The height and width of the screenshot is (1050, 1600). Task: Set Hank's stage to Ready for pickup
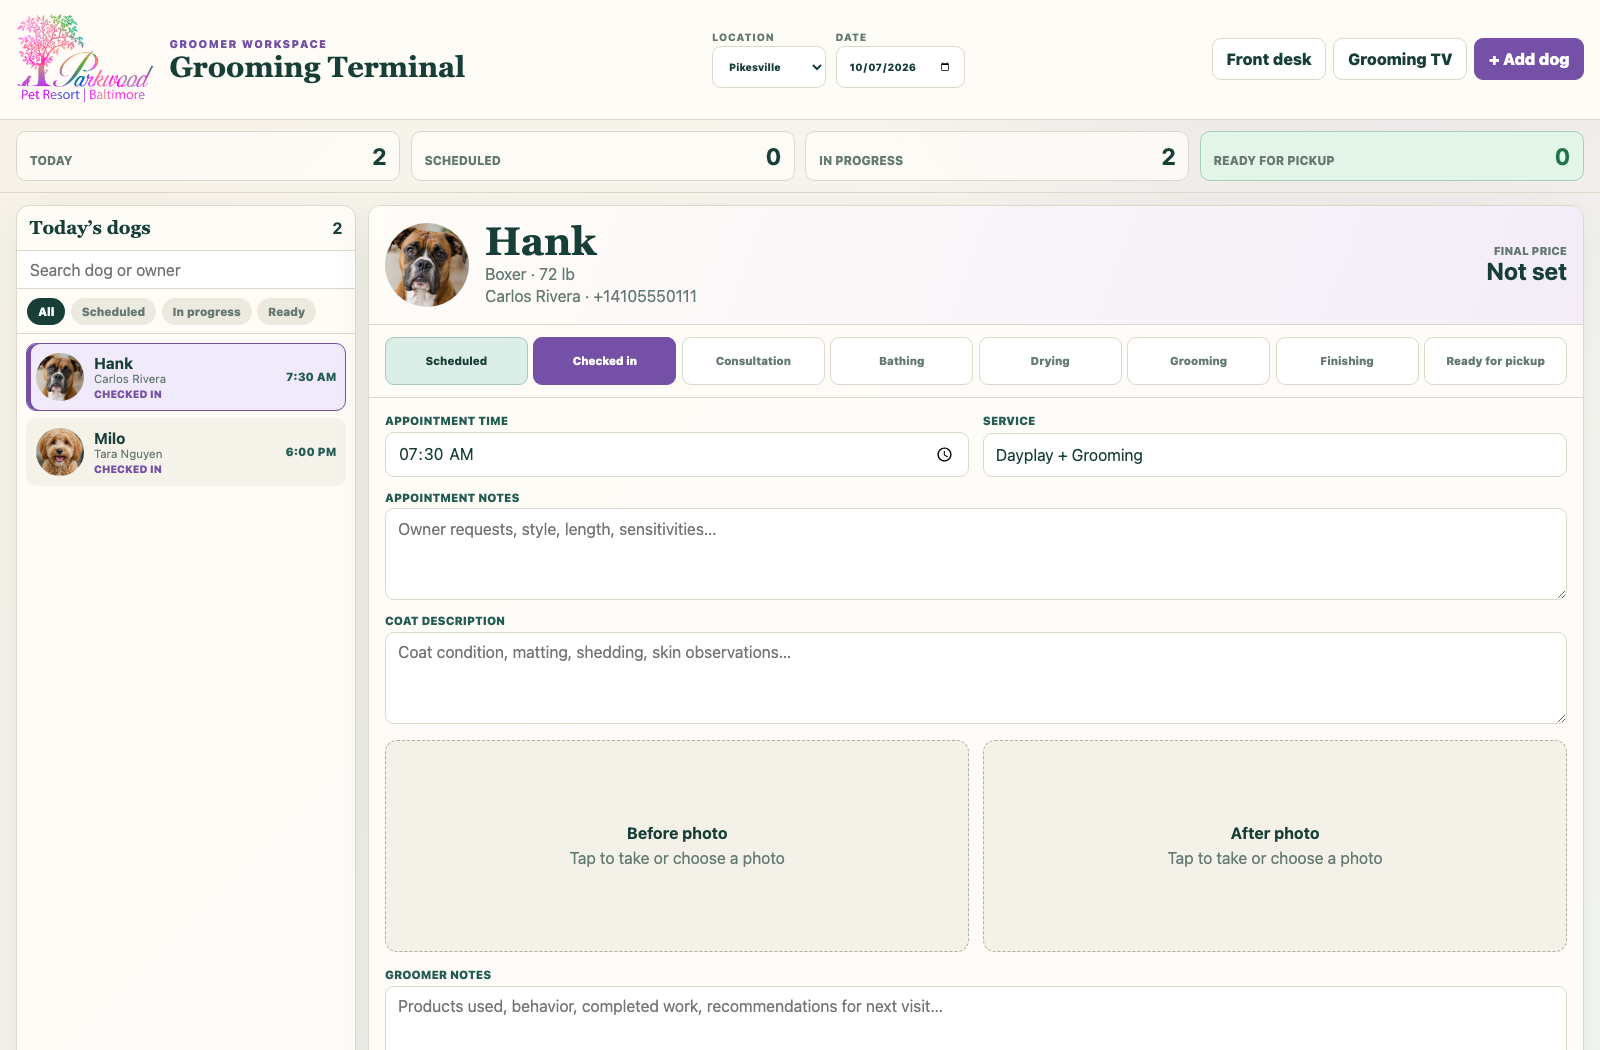coord(1495,361)
